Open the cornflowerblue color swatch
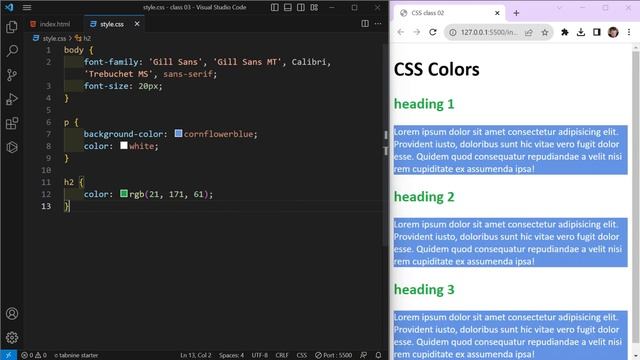Image resolution: width=640 pixels, height=360 pixels. point(178,133)
